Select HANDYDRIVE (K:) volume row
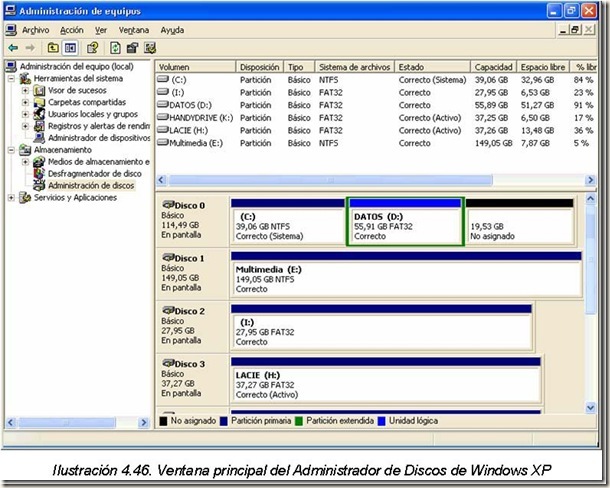The height and width of the screenshot is (488, 610). [375, 118]
